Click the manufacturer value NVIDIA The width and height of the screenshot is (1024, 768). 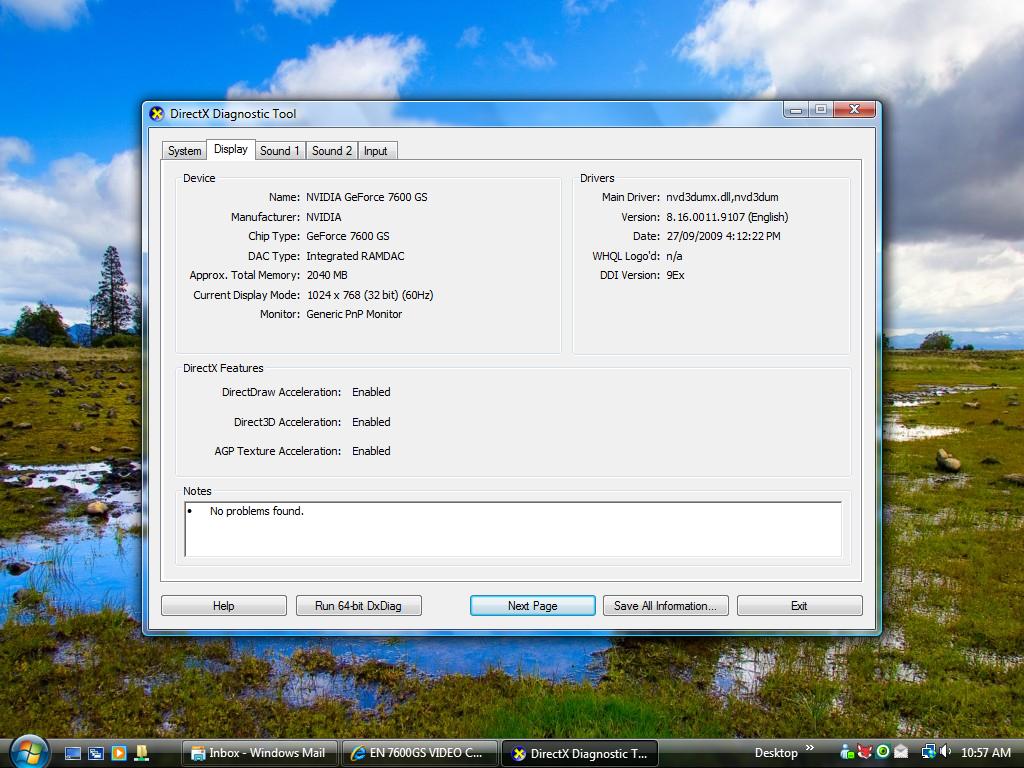point(324,217)
